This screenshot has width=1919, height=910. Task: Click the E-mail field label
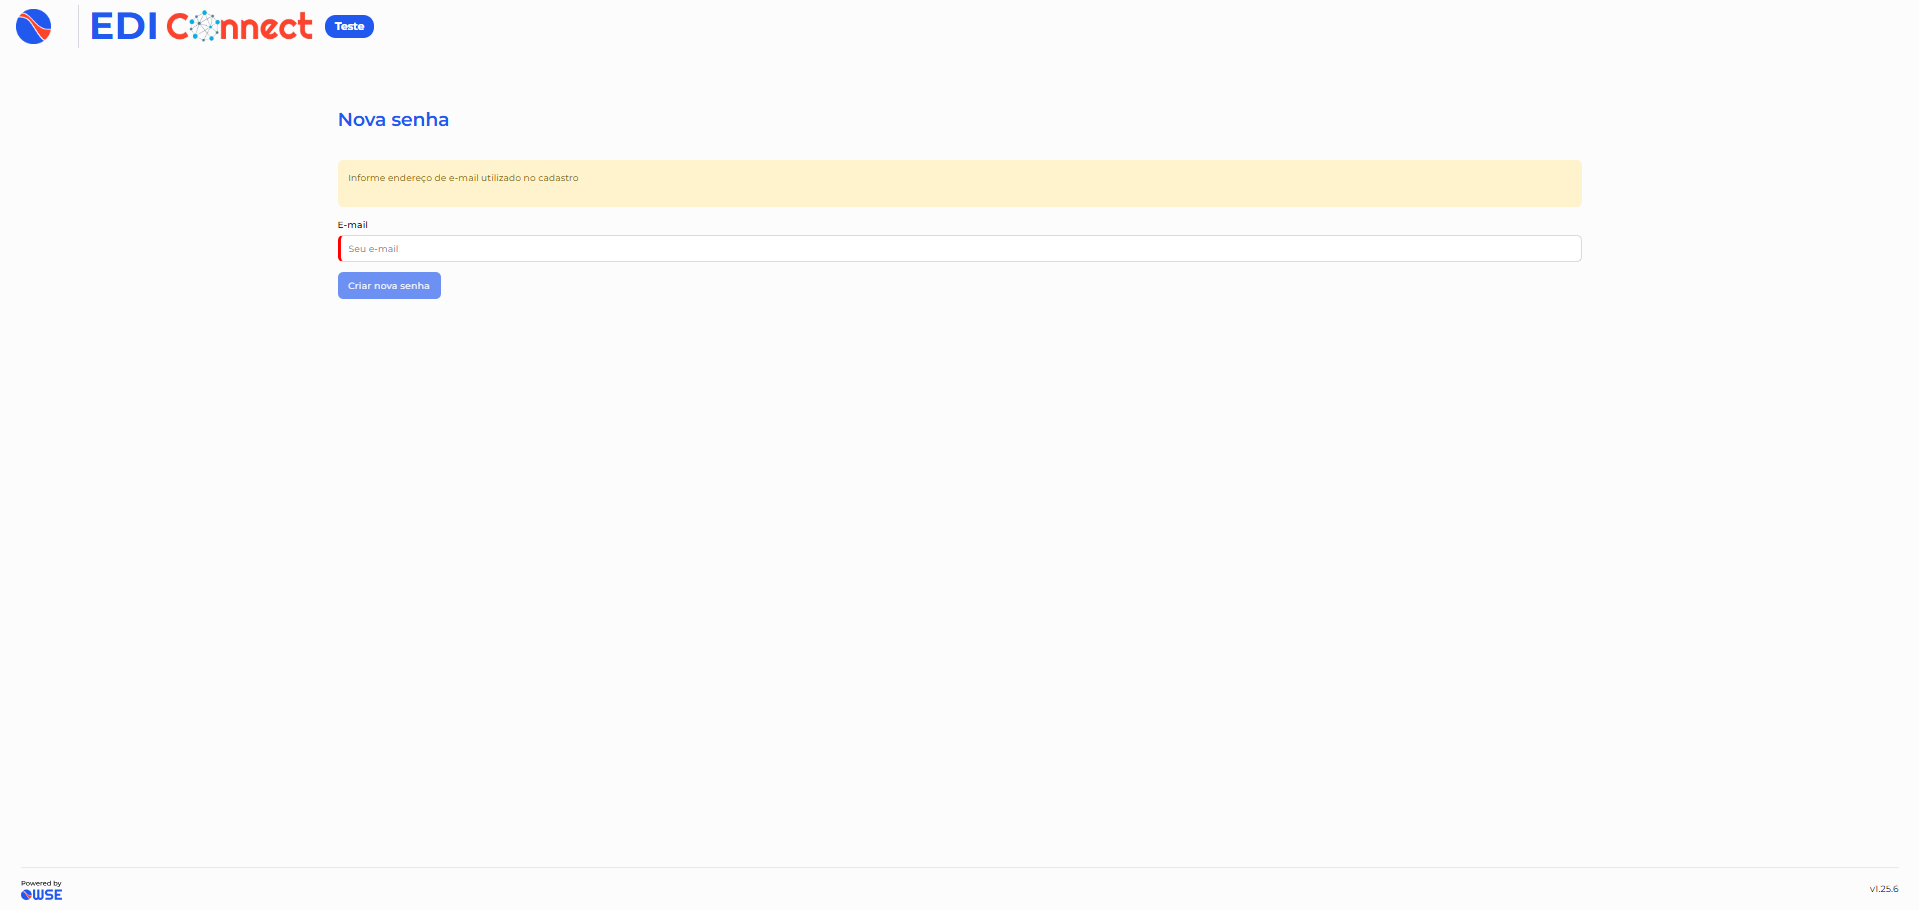353,225
